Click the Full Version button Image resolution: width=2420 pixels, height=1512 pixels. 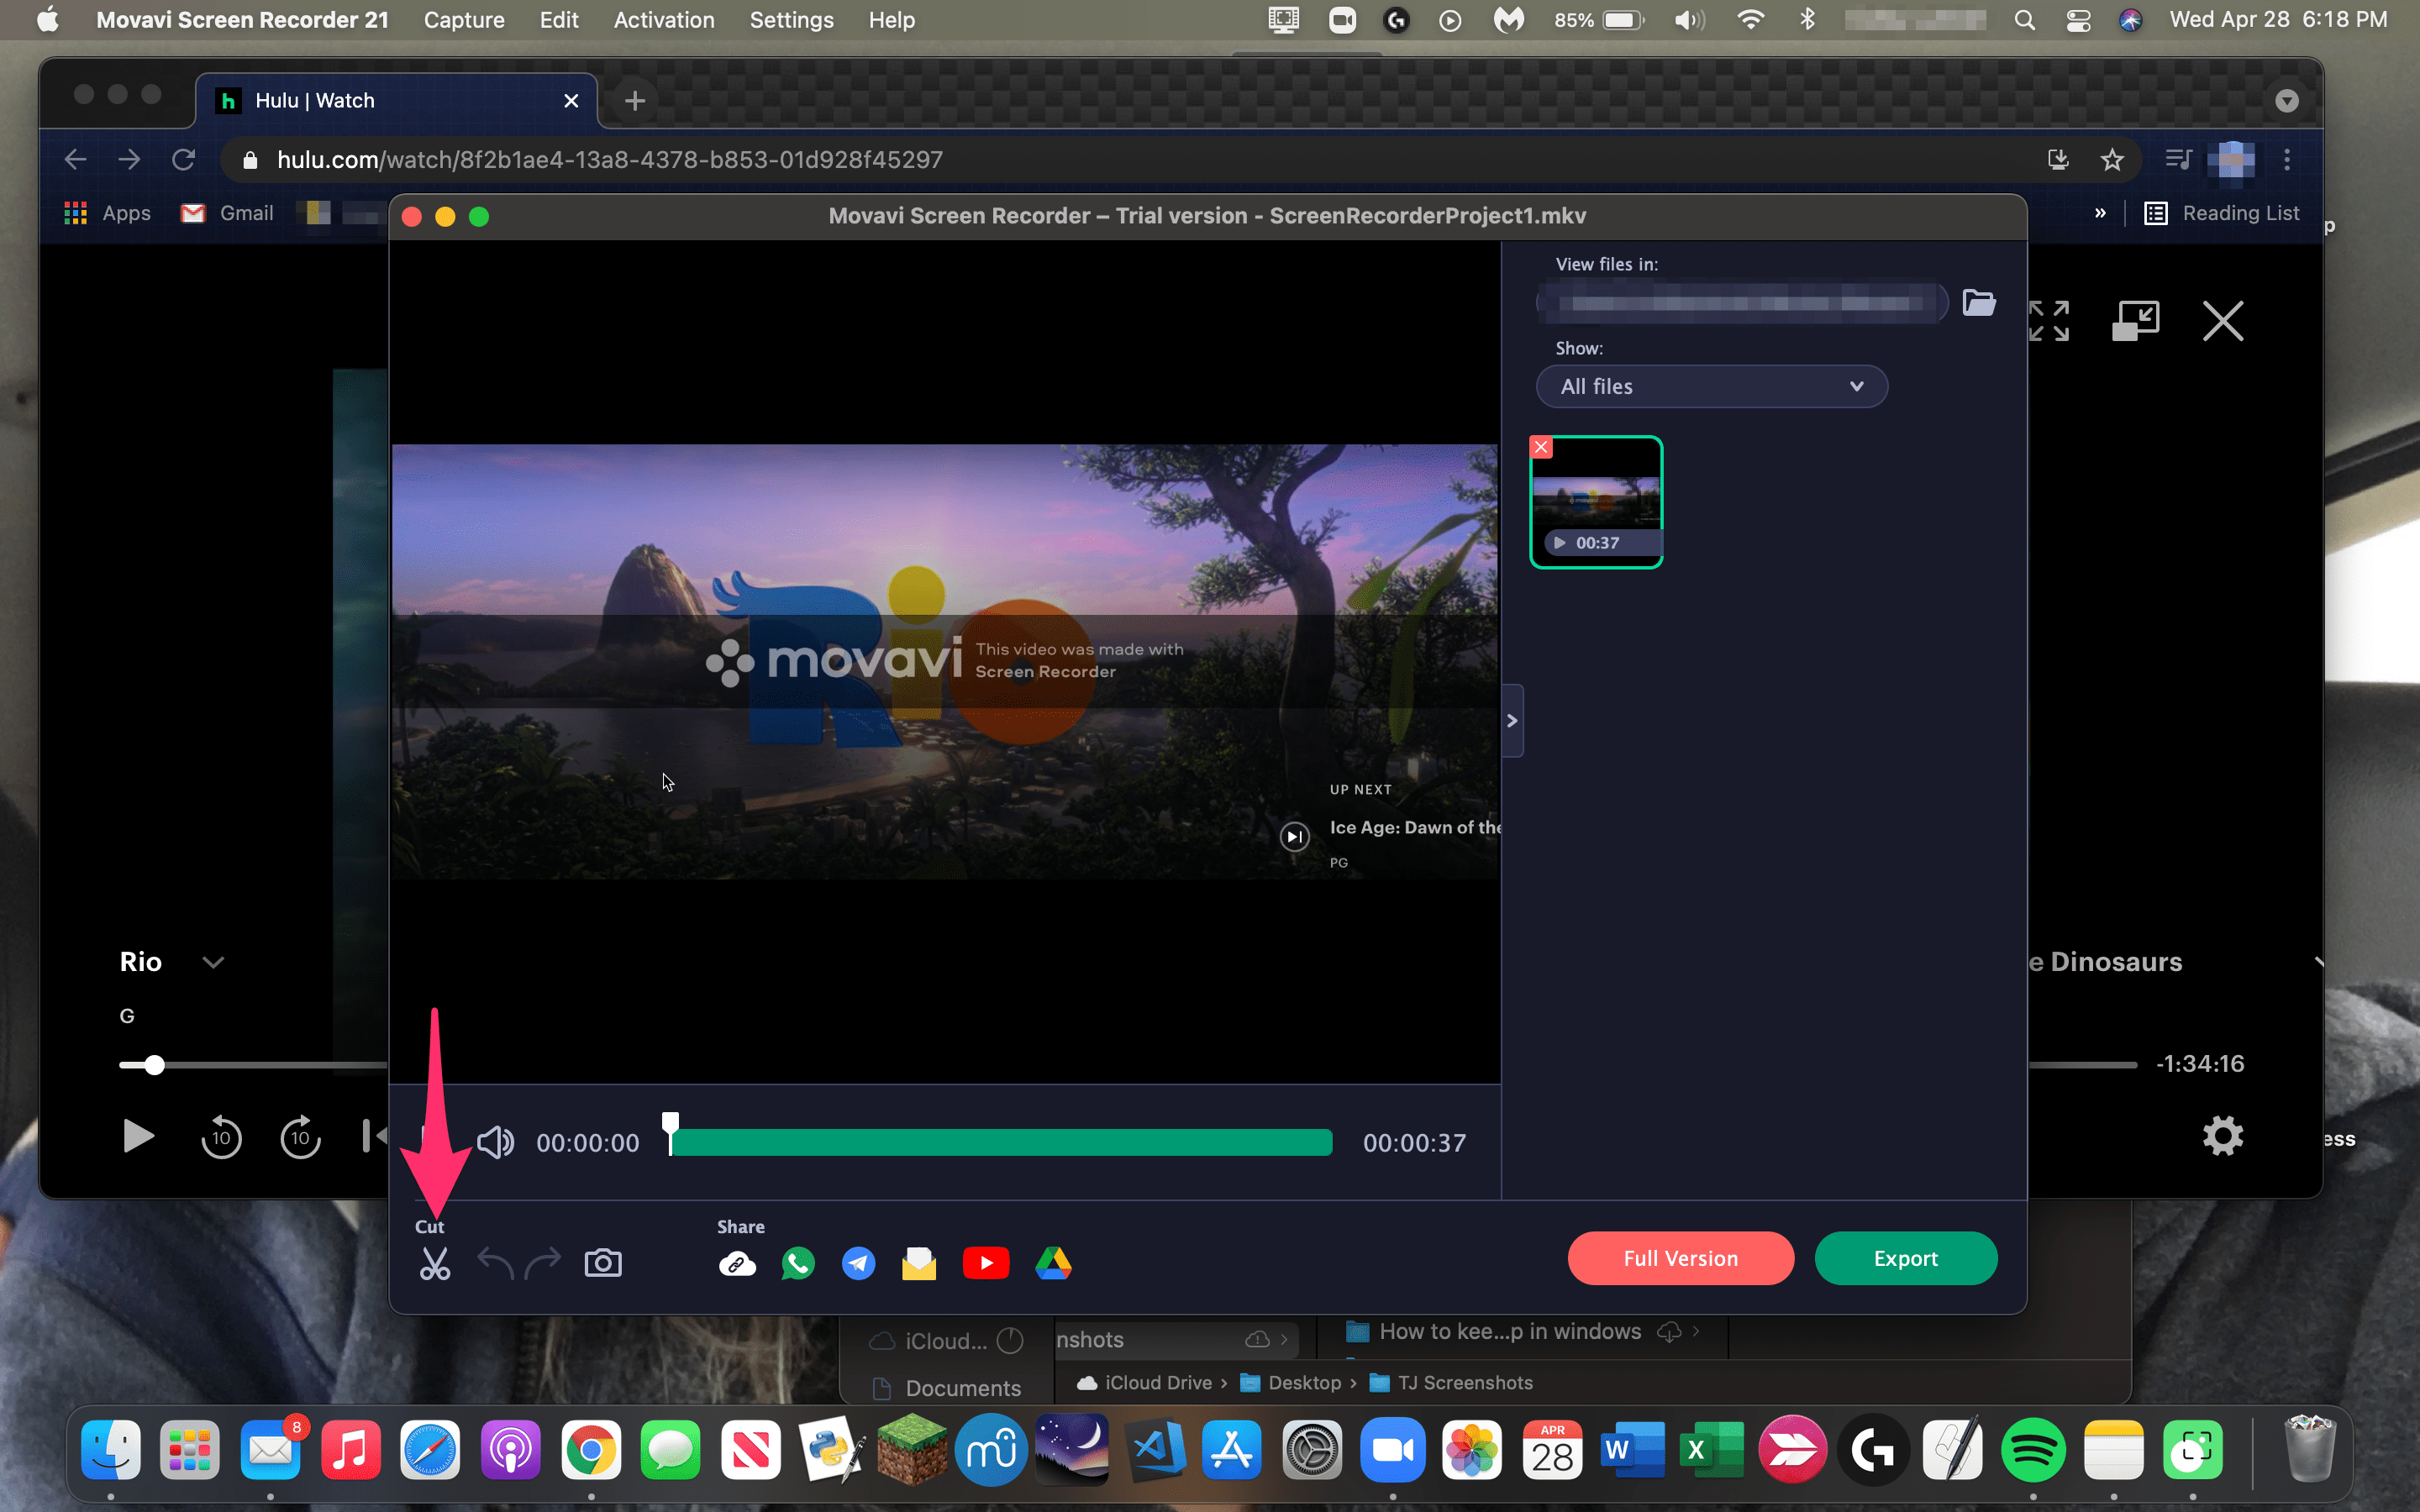click(1680, 1258)
